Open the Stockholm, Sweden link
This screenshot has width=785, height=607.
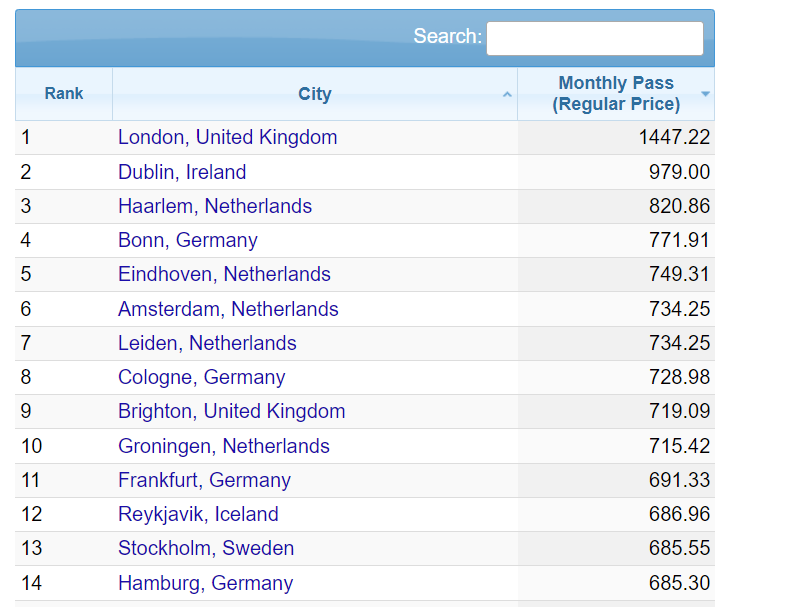206,548
